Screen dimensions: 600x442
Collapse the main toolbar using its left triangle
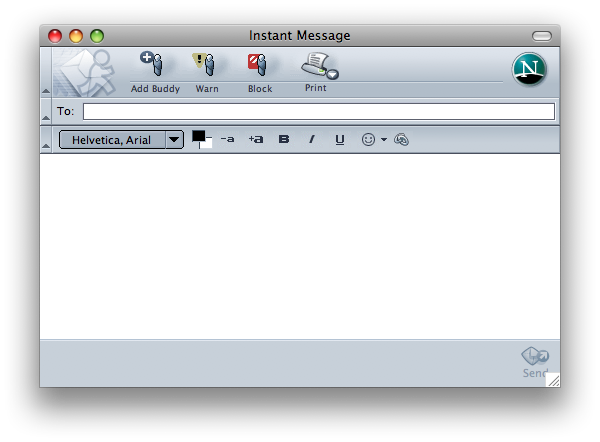45,91
